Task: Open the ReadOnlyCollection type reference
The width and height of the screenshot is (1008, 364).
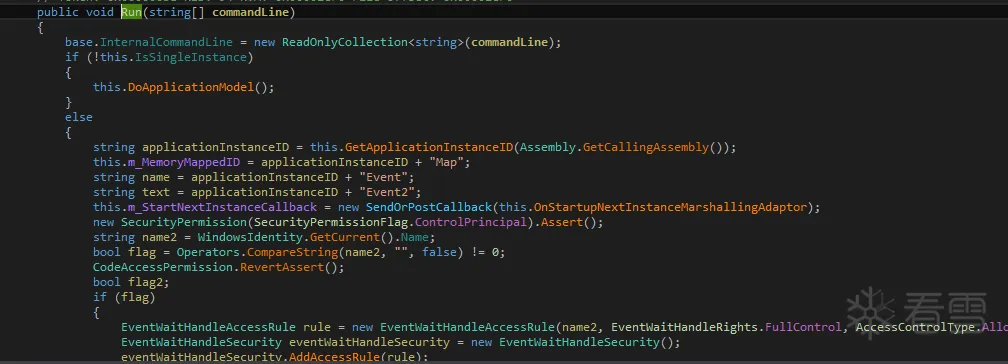Action: pyautogui.click(x=345, y=42)
